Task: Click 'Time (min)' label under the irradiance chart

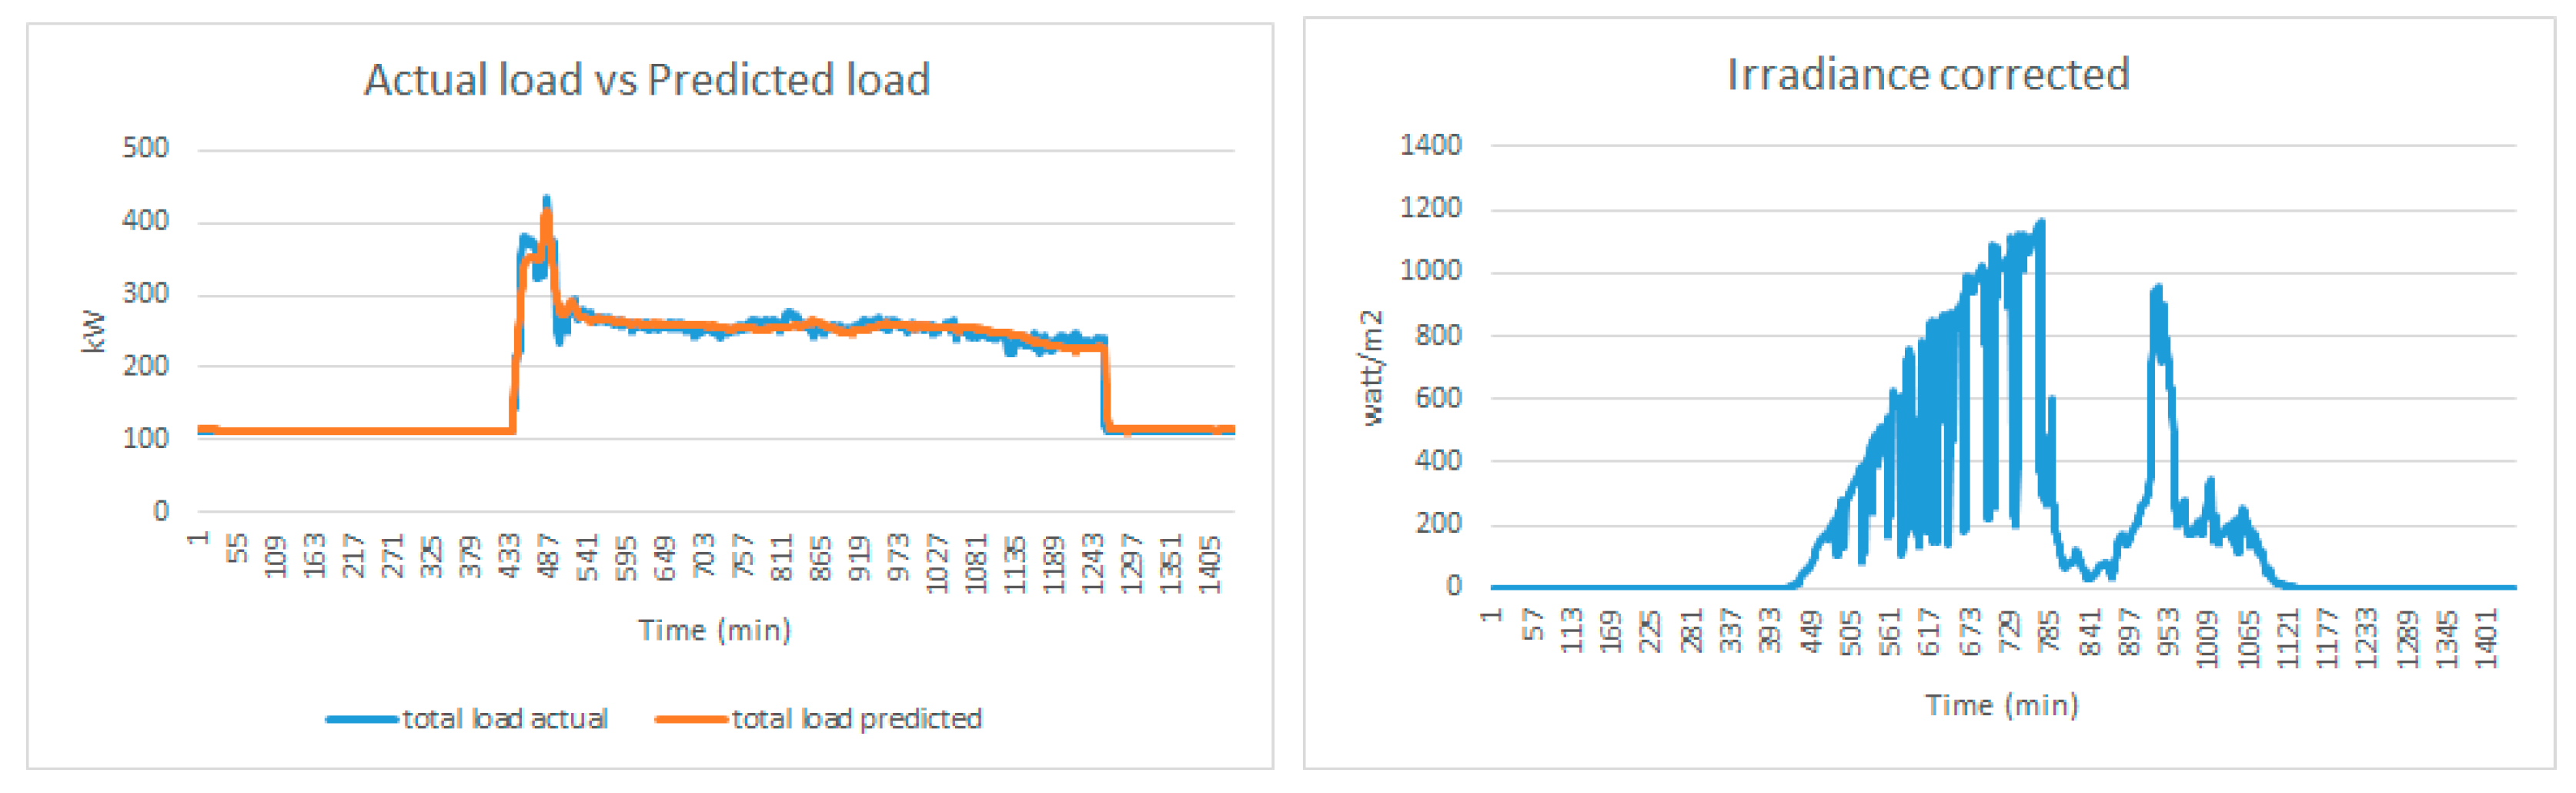Action: [2002, 705]
